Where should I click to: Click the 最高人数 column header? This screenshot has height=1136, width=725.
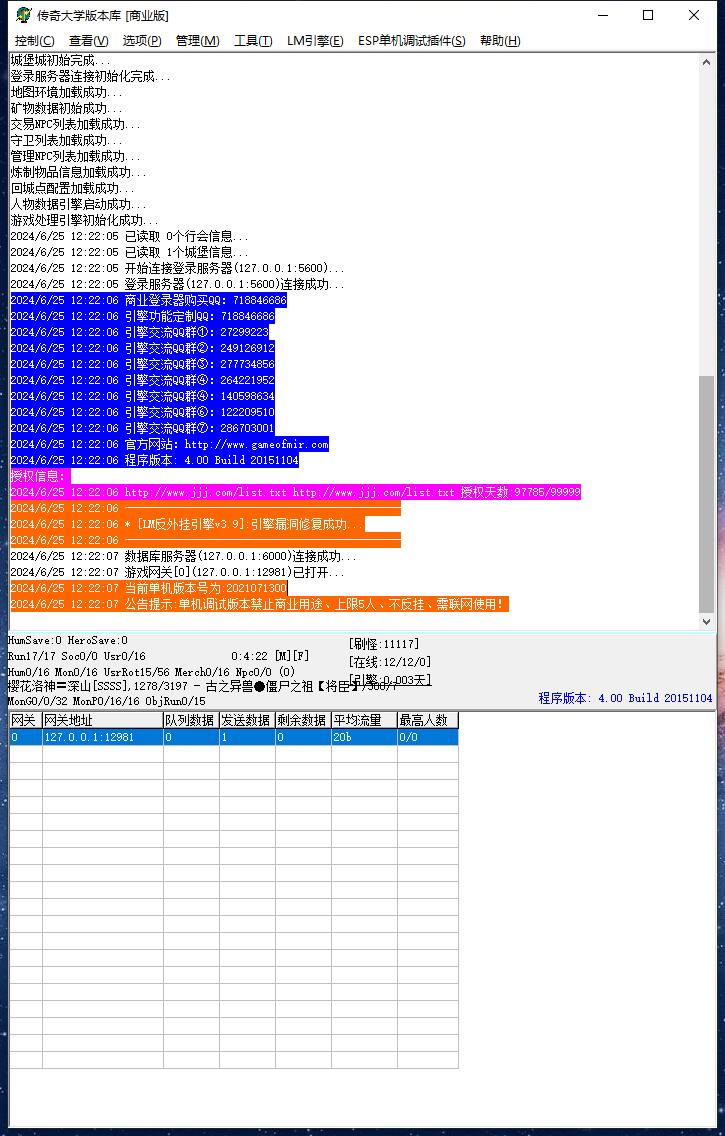426,720
